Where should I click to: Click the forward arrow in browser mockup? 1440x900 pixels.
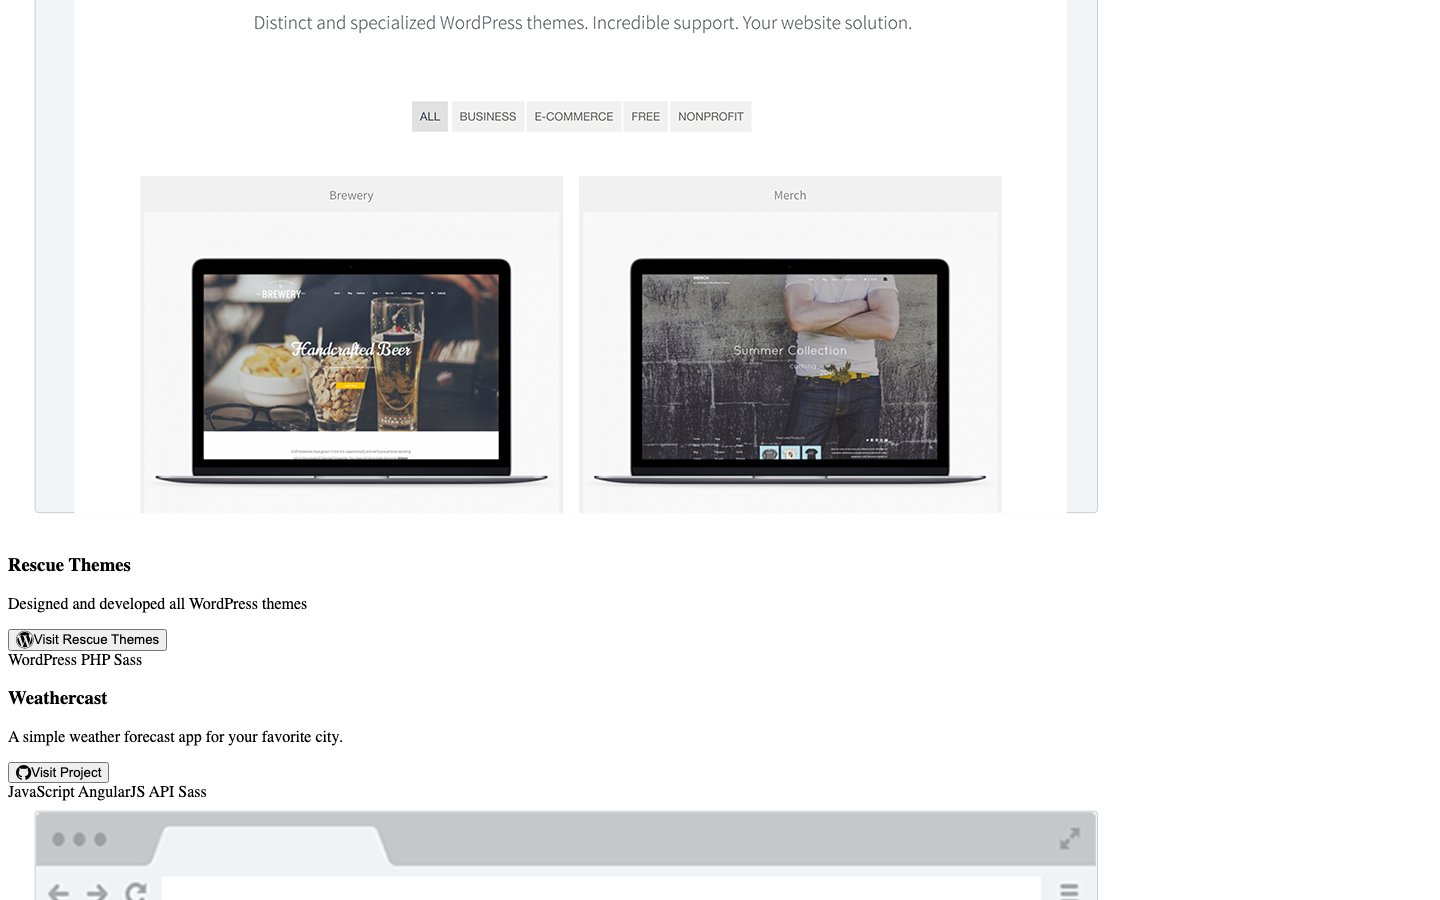coord(97,891)
